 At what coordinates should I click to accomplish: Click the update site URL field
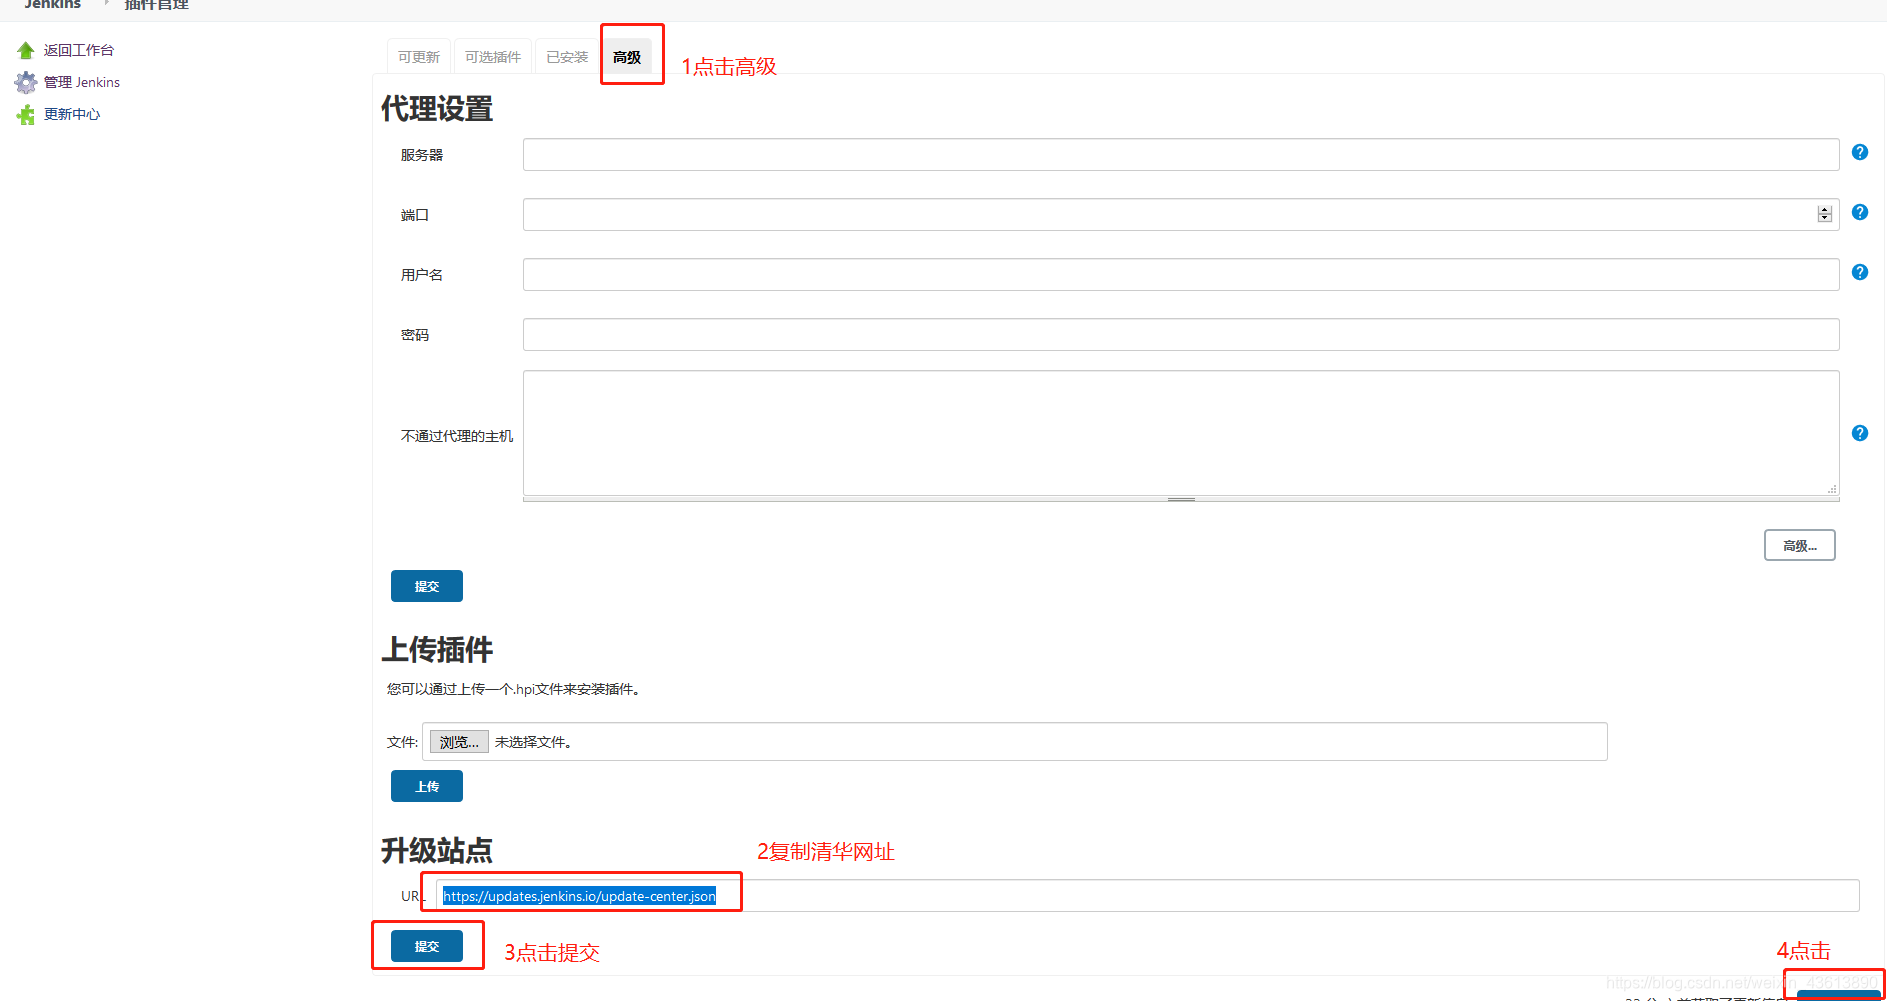[x=1148, y=895]
